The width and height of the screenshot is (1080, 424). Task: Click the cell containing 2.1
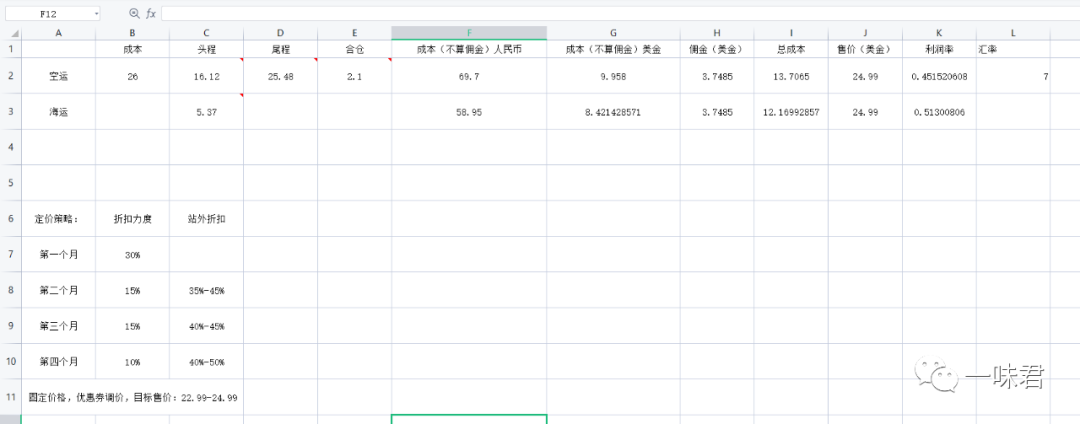pyautogui.click(x=354, y=76)
